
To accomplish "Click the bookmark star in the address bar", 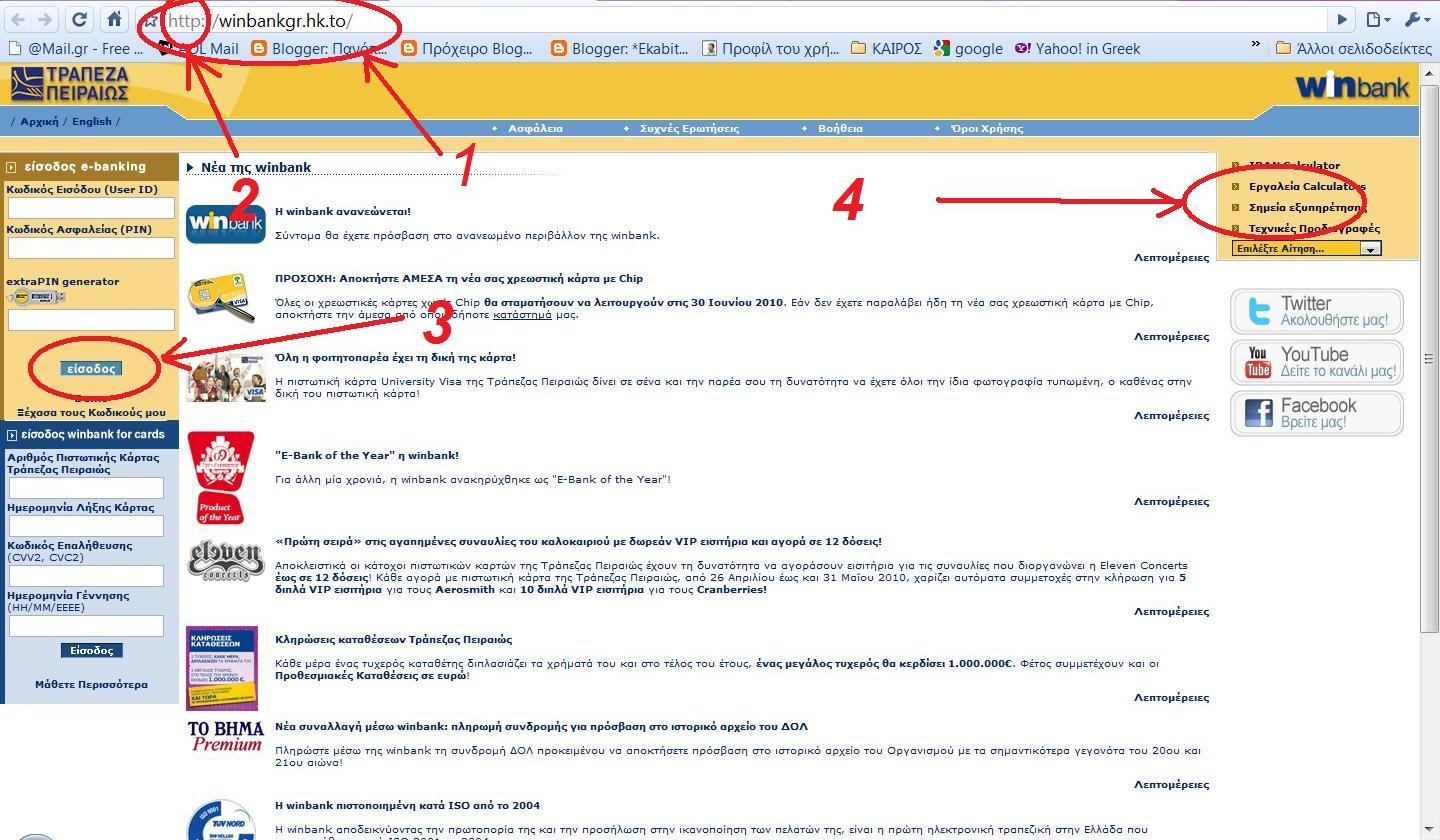I will pyautogui.click(x=150, y=20).
